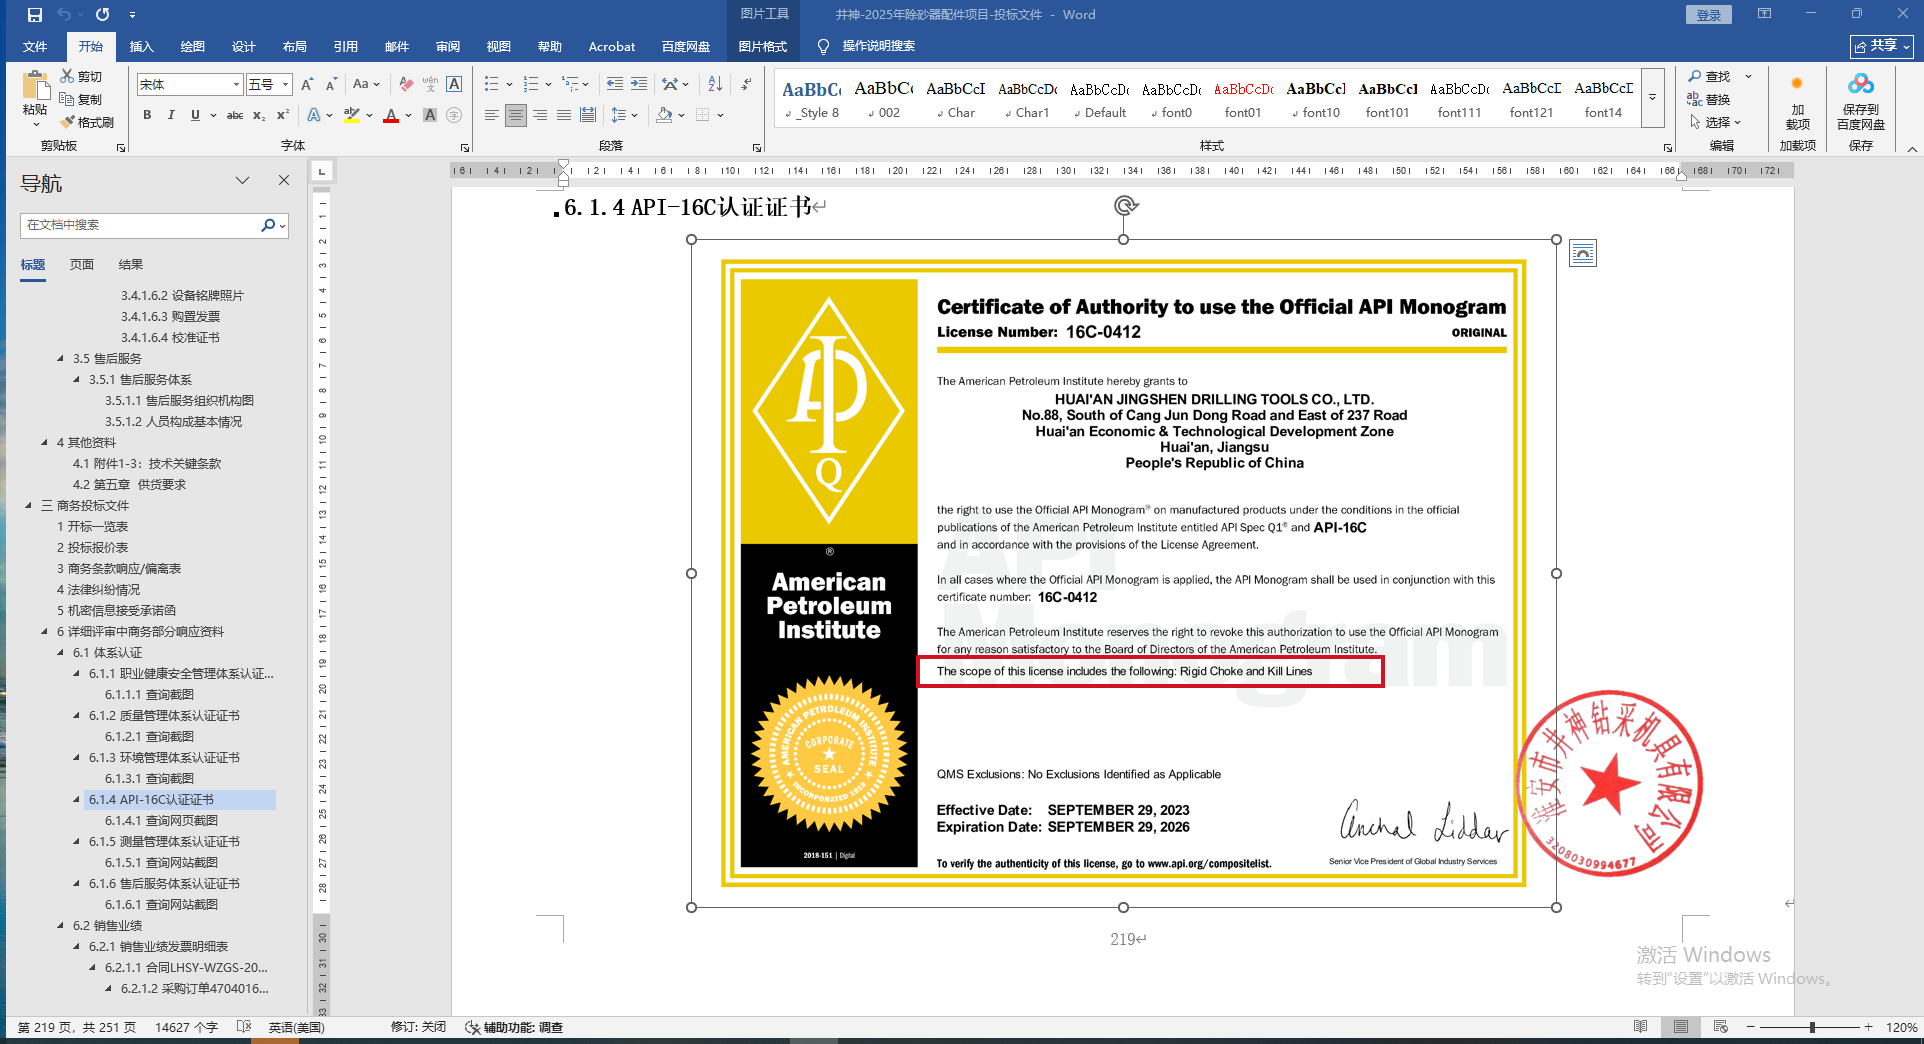
Task: Click the 共享 share button
Action: click(x=1882, y=46)
